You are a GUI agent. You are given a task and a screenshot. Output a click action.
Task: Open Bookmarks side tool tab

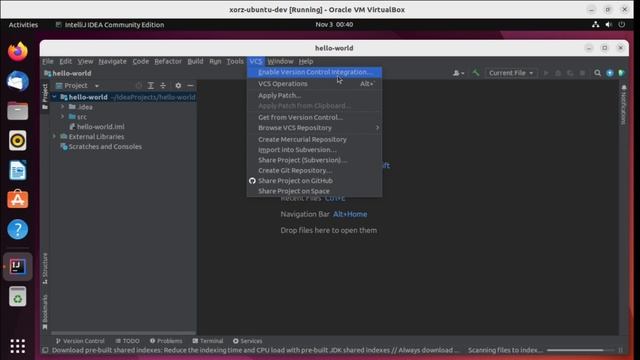point(45,312)
